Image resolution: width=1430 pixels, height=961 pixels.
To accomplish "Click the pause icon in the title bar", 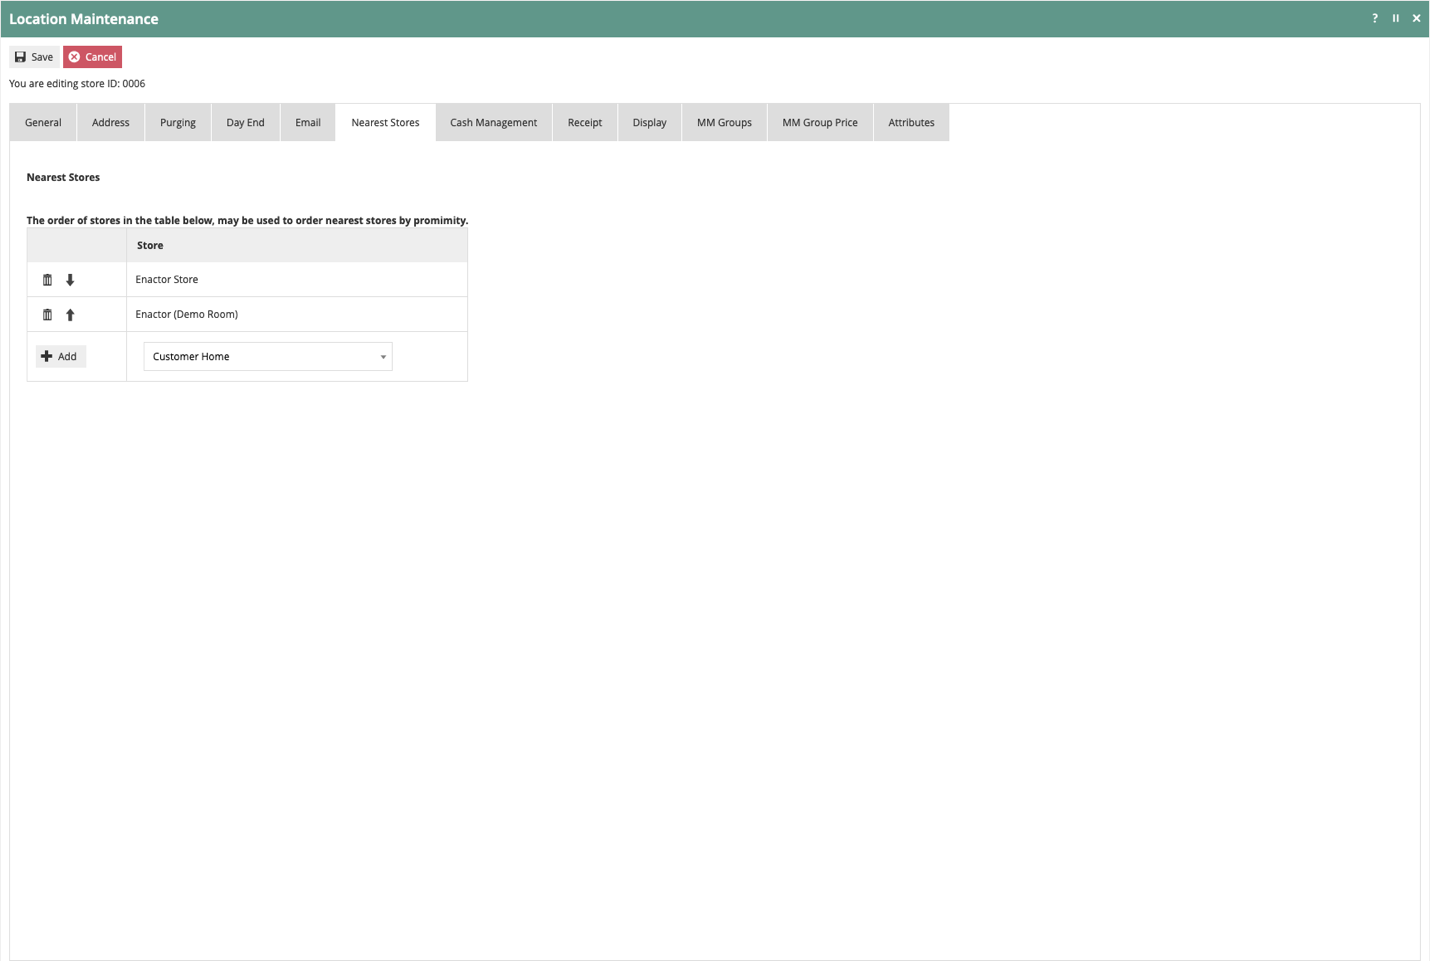I will coord(1396,18).
